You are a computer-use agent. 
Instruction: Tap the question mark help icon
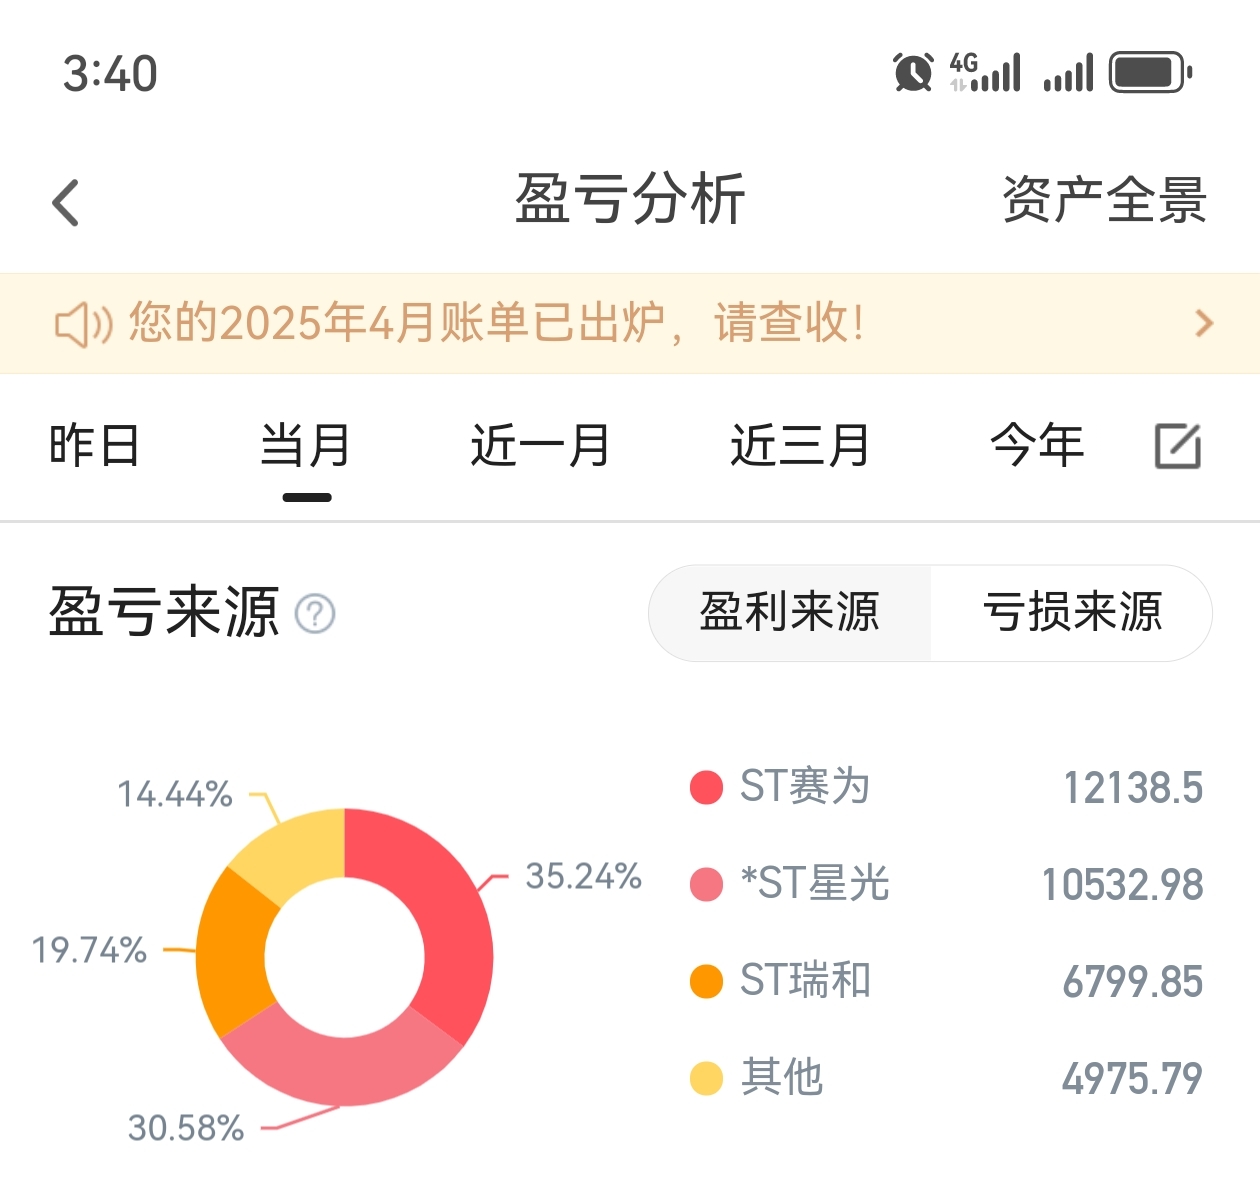click(315, 613)
